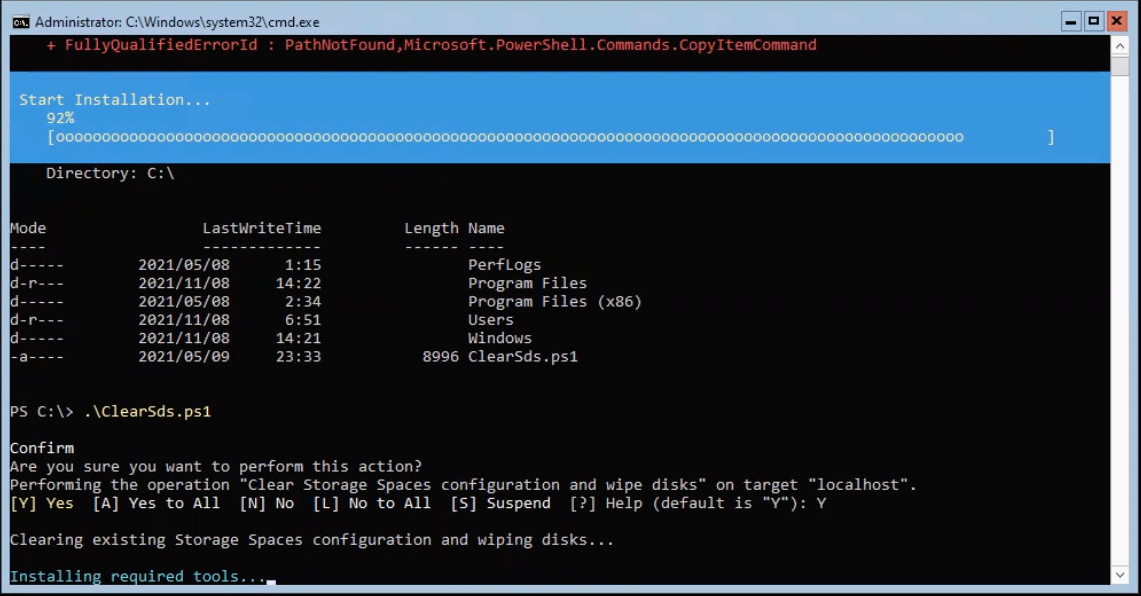1141x596 pixels.
Task: Click the 'd-r---' mode of Users row
Action: coord(36,319)
